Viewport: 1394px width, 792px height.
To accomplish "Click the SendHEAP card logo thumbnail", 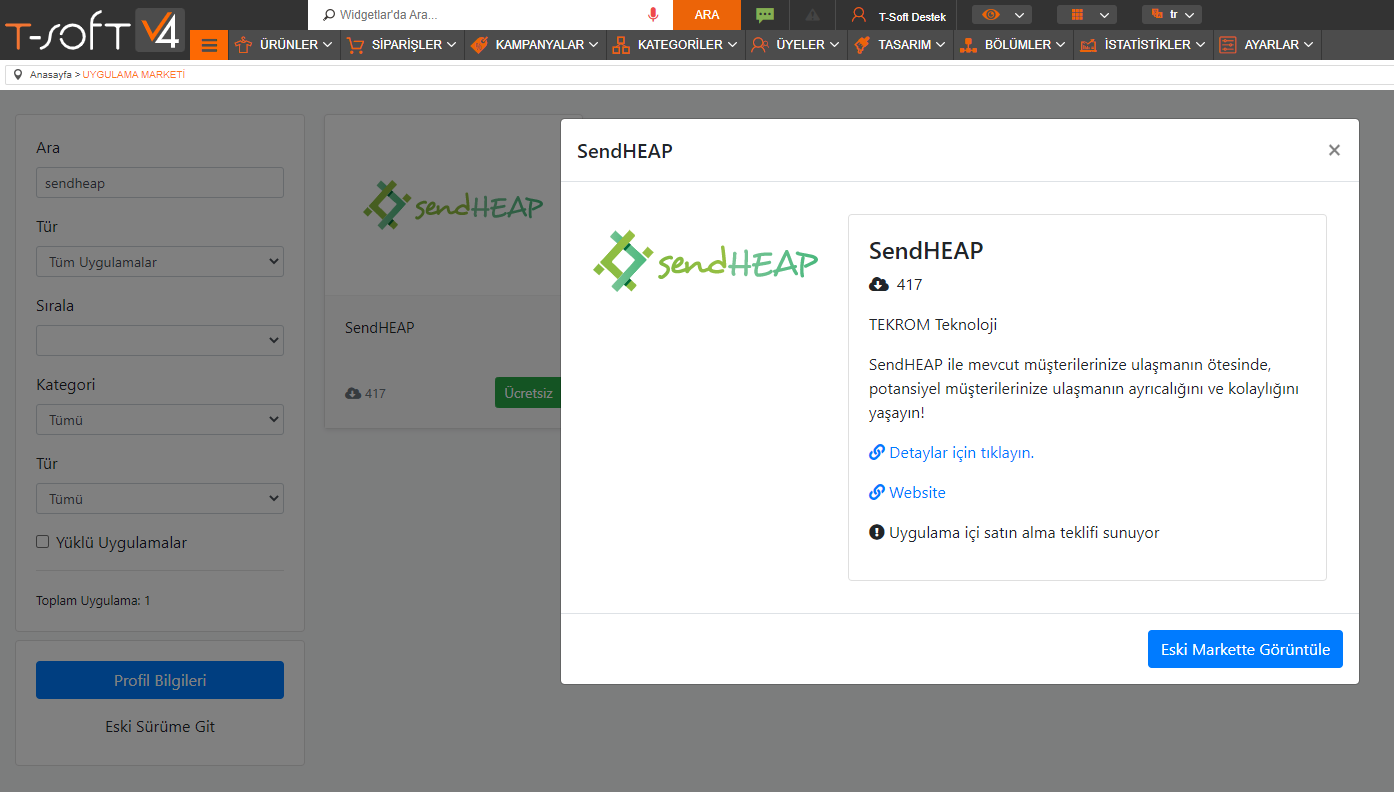I will 452,205.
